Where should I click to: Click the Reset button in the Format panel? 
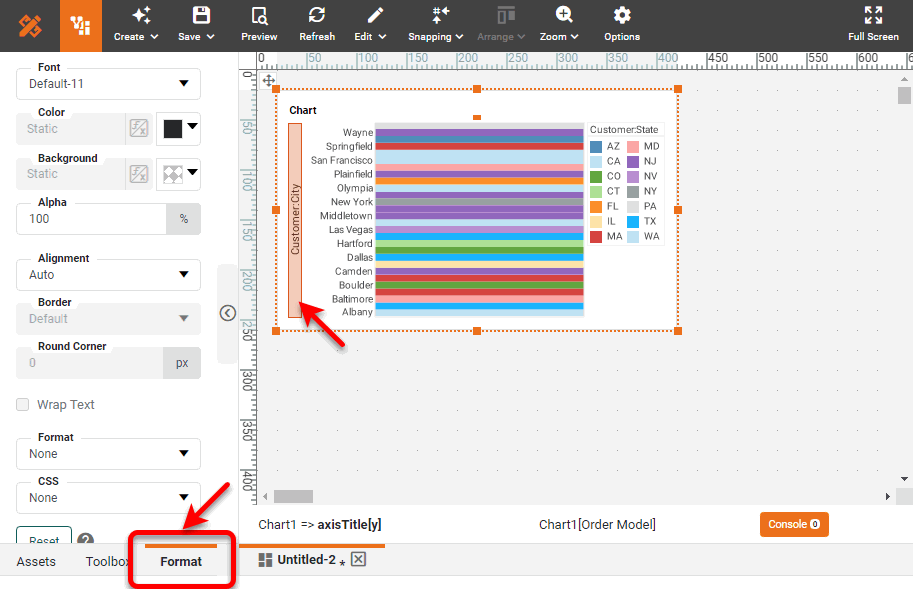[43, 538]
